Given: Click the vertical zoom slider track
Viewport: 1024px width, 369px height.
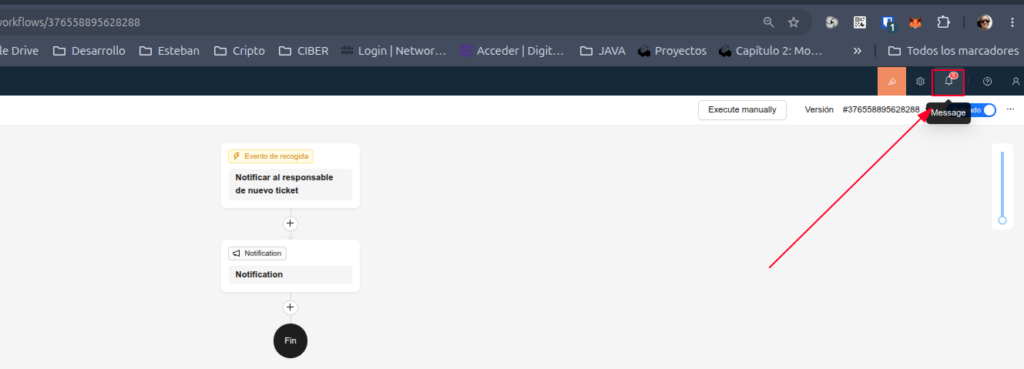Looking at the screenshot, I should coord(1002,186).
